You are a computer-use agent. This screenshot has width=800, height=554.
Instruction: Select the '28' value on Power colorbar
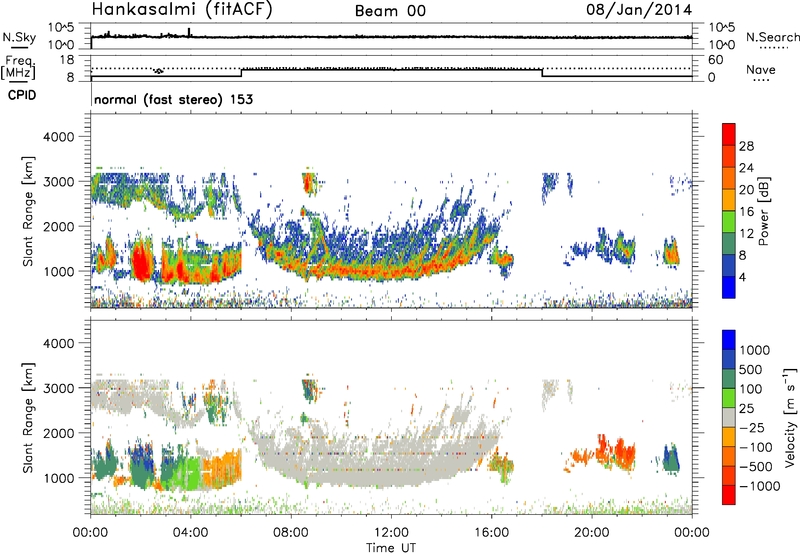point(746,146)
